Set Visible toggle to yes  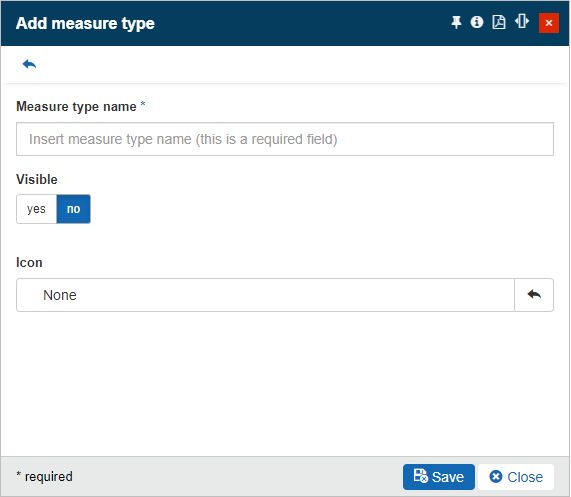coord(36,209)
